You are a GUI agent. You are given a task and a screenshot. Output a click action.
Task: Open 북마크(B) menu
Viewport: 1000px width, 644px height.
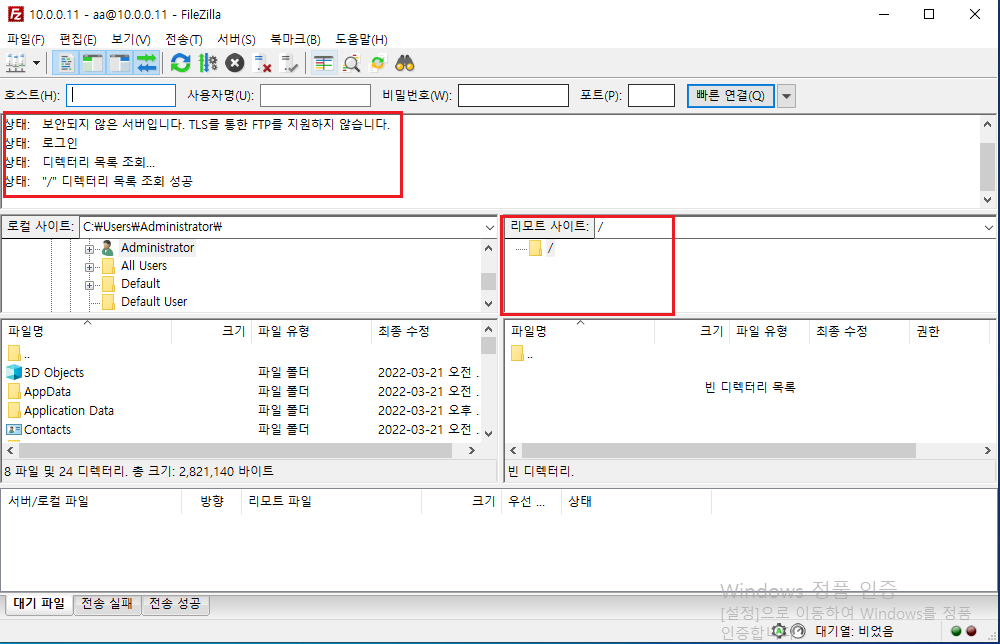(x=295, y=40)
